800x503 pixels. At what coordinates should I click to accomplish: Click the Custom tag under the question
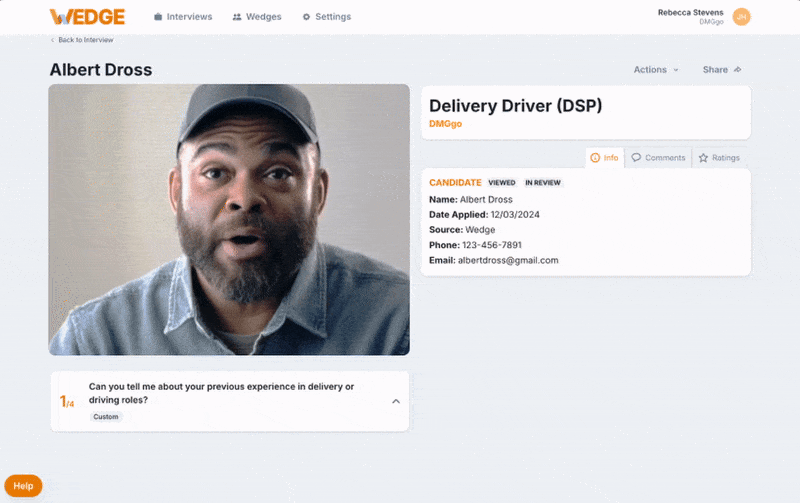[106, 416]
